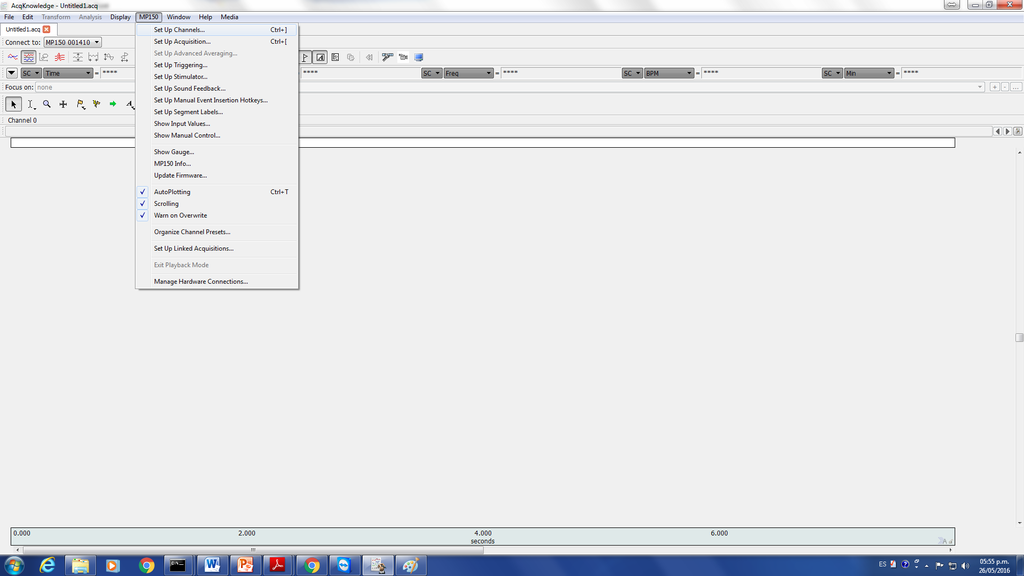
Task: Click the horizontal autoscale icon
Action: [93, 57]
